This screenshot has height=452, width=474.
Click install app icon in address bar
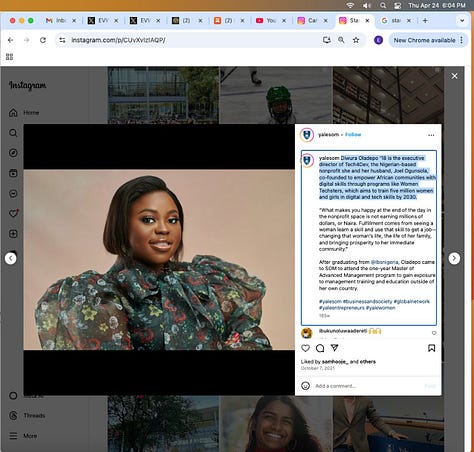327,40
